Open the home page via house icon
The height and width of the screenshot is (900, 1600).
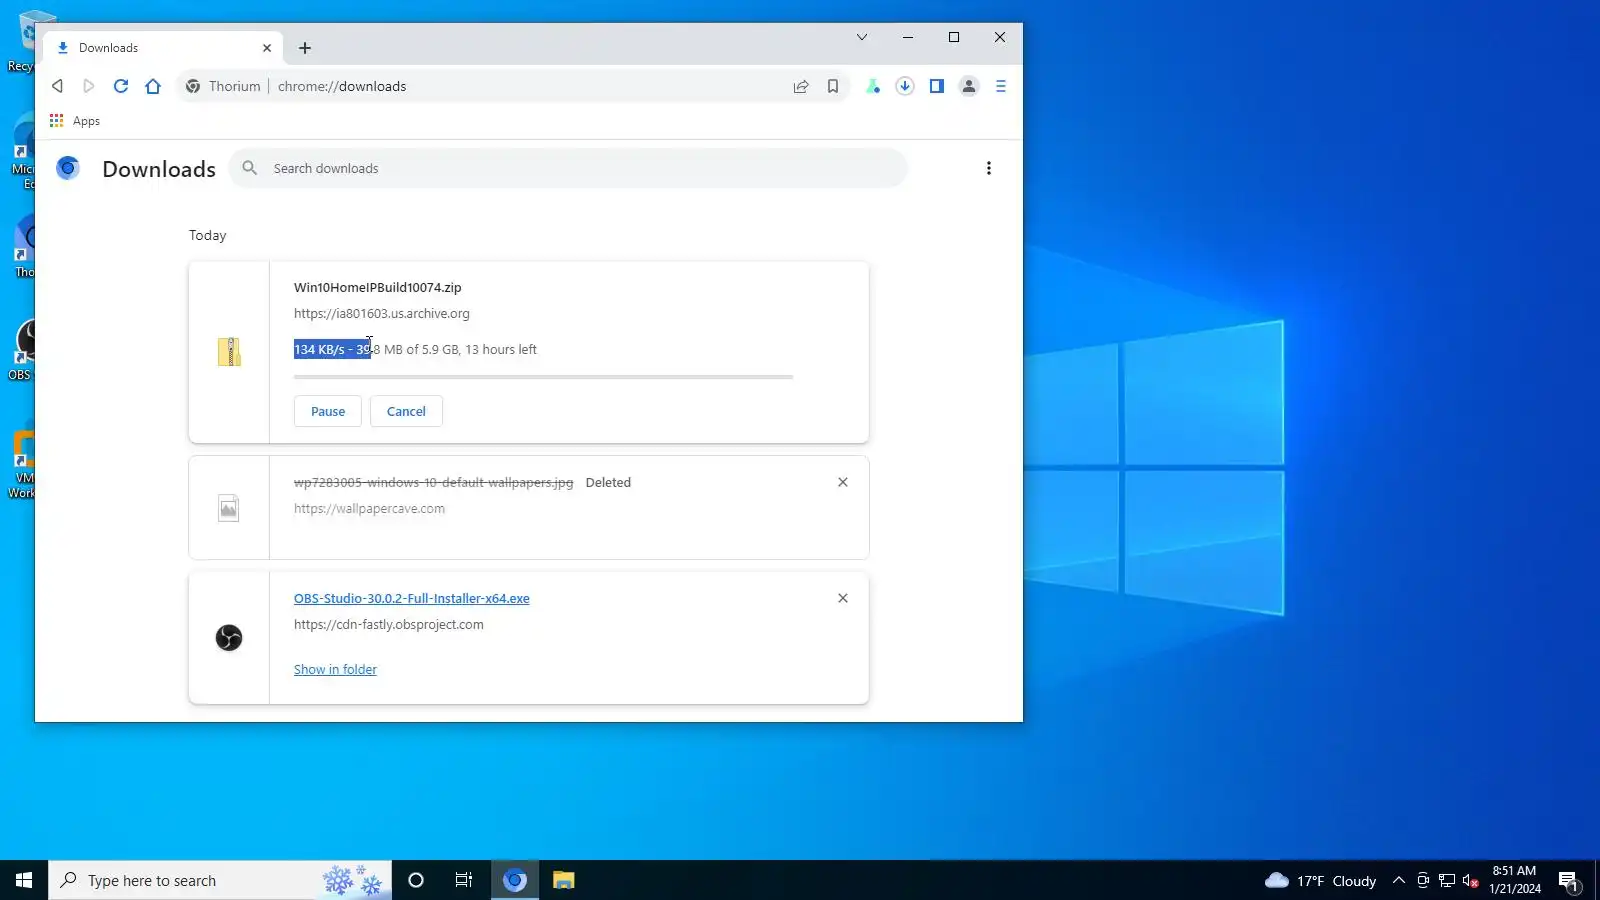[153, 86]
